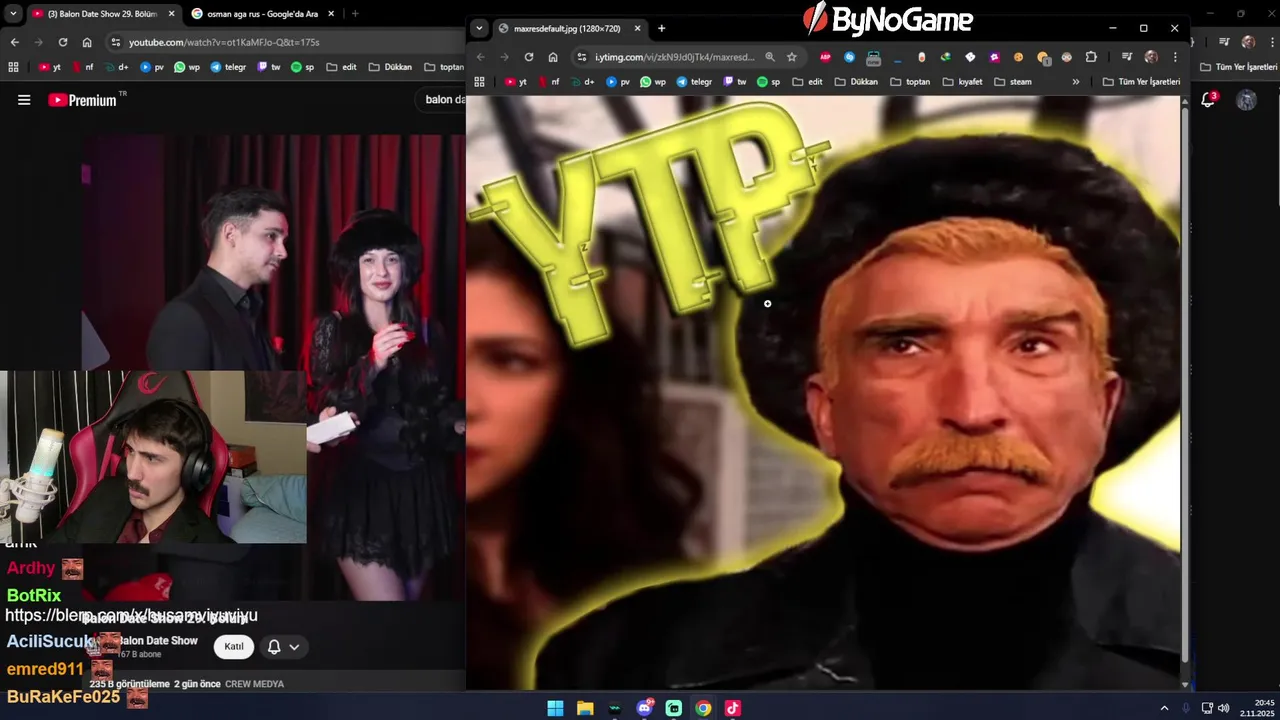
Task: Open a new tab in front window
Action: 661,28
